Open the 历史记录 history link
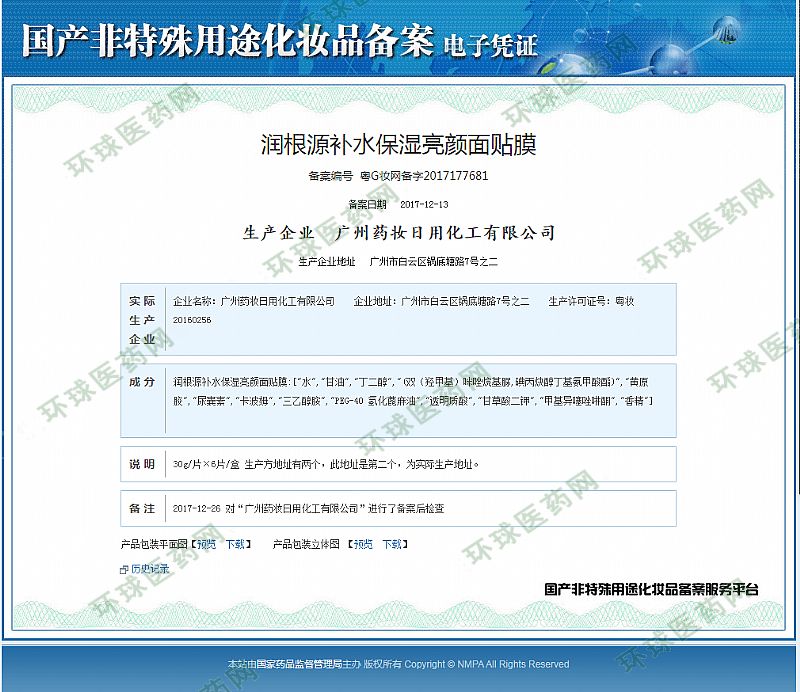800x692 pixels. point(150,569)
